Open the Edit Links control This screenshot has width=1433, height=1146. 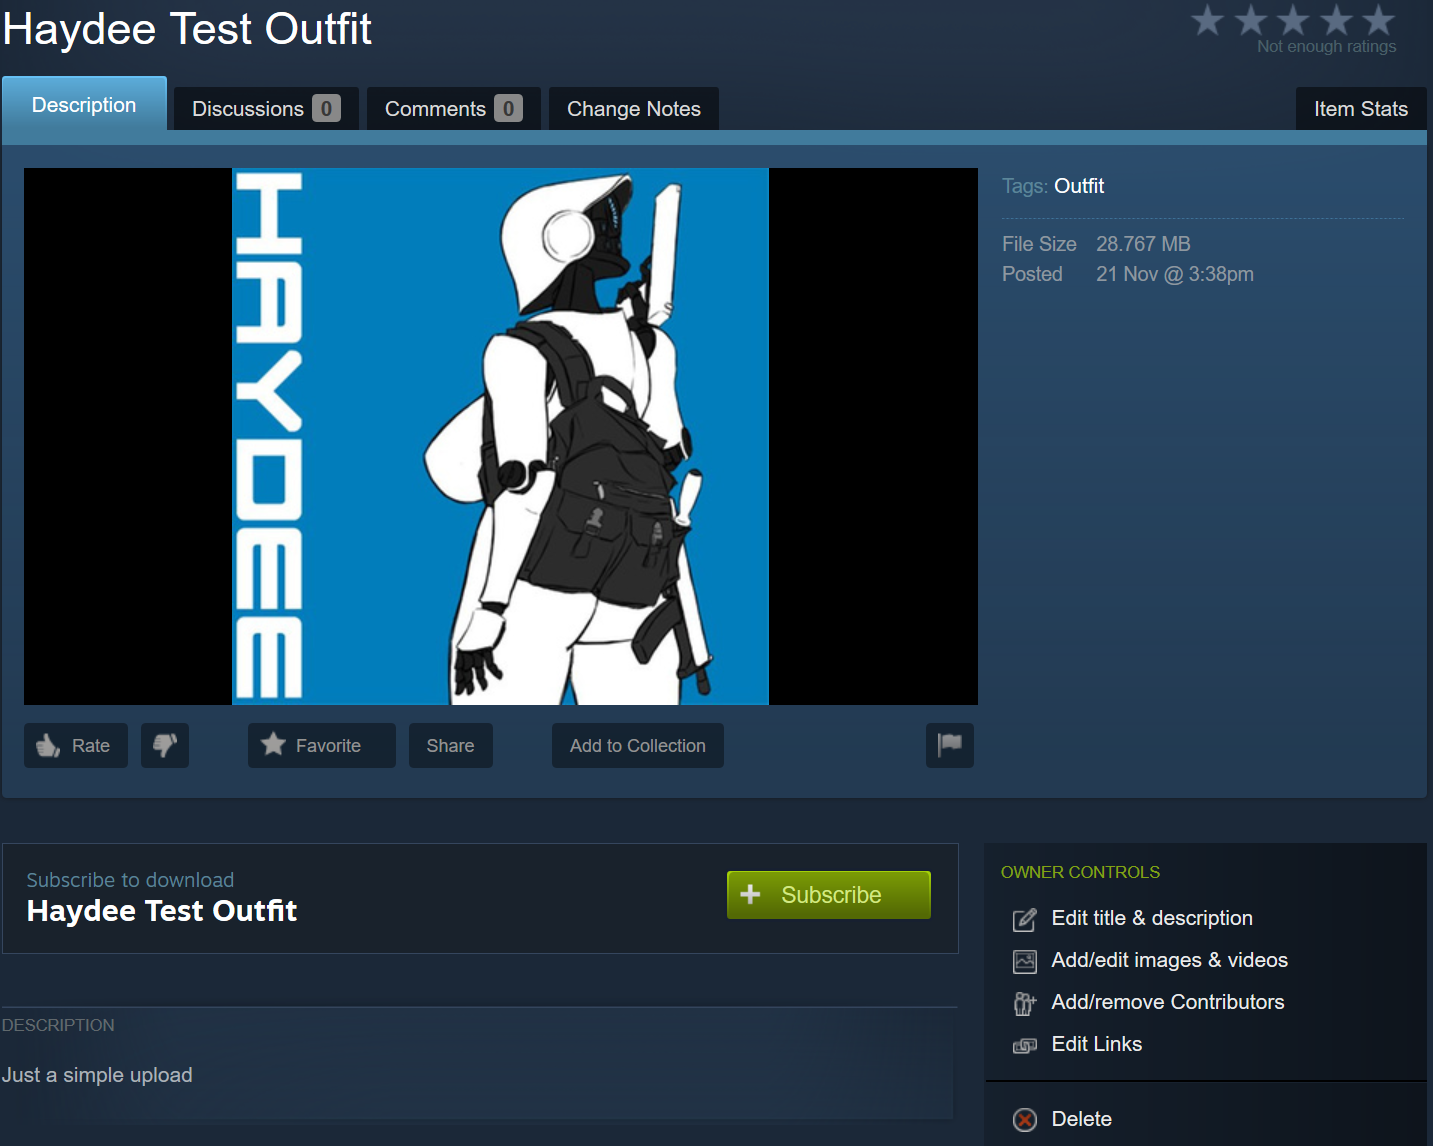pyautogui.click(x=1097, y=1044)
